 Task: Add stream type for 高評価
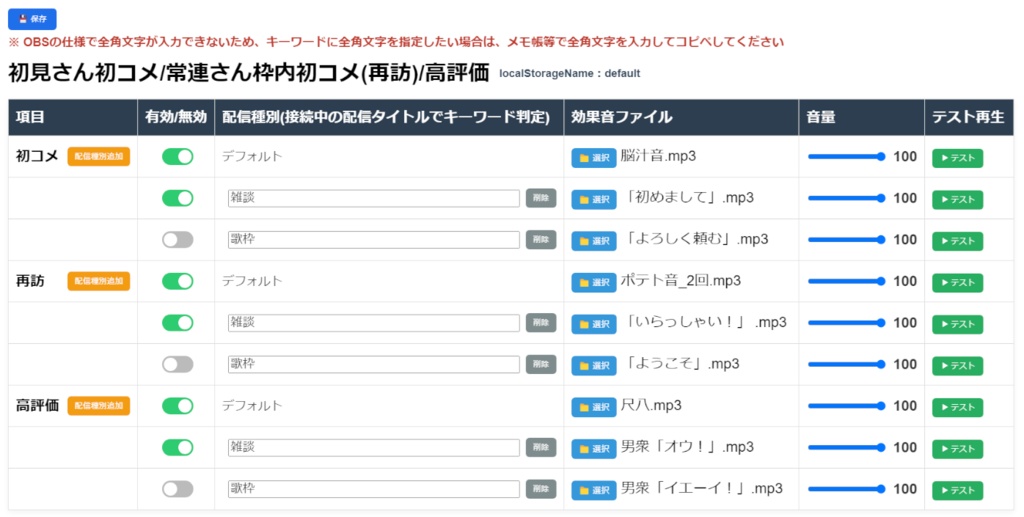[x=99, y=406]
